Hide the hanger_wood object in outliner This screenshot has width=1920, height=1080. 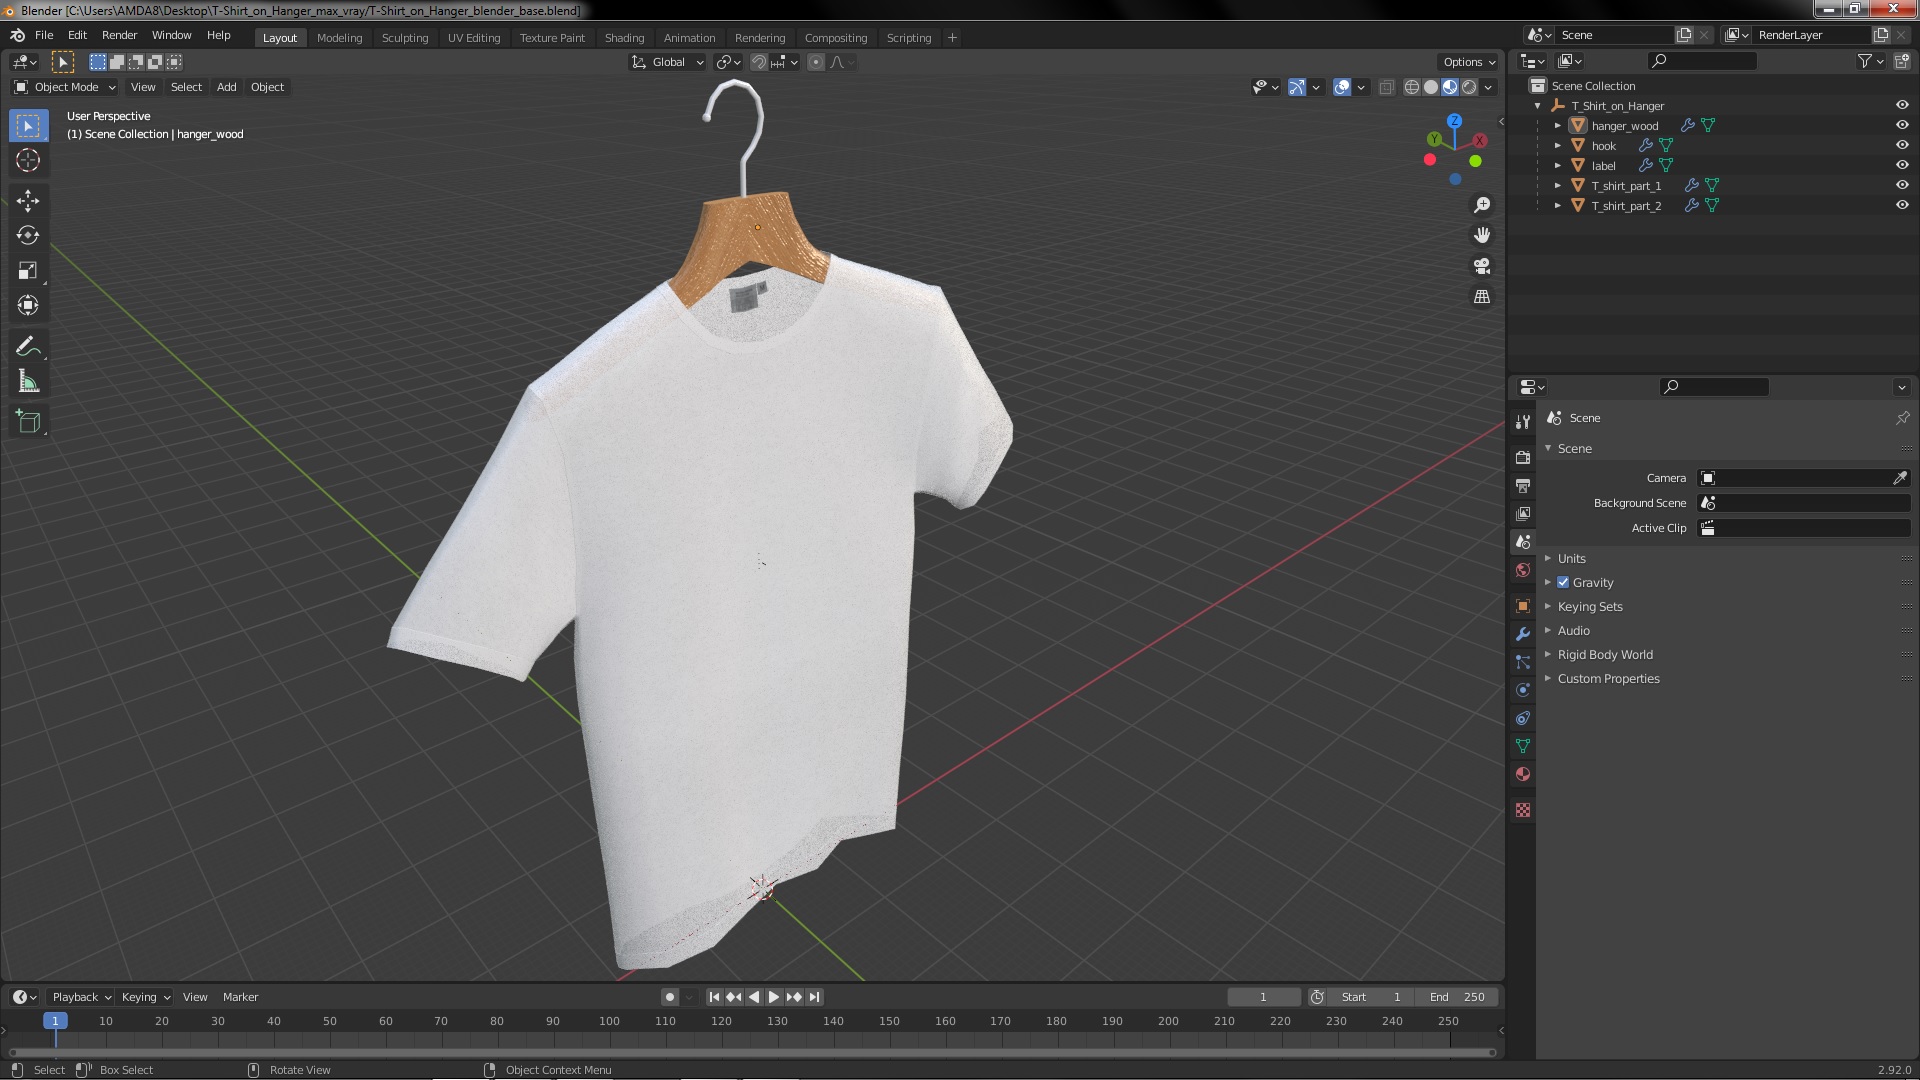point(1901,125)
